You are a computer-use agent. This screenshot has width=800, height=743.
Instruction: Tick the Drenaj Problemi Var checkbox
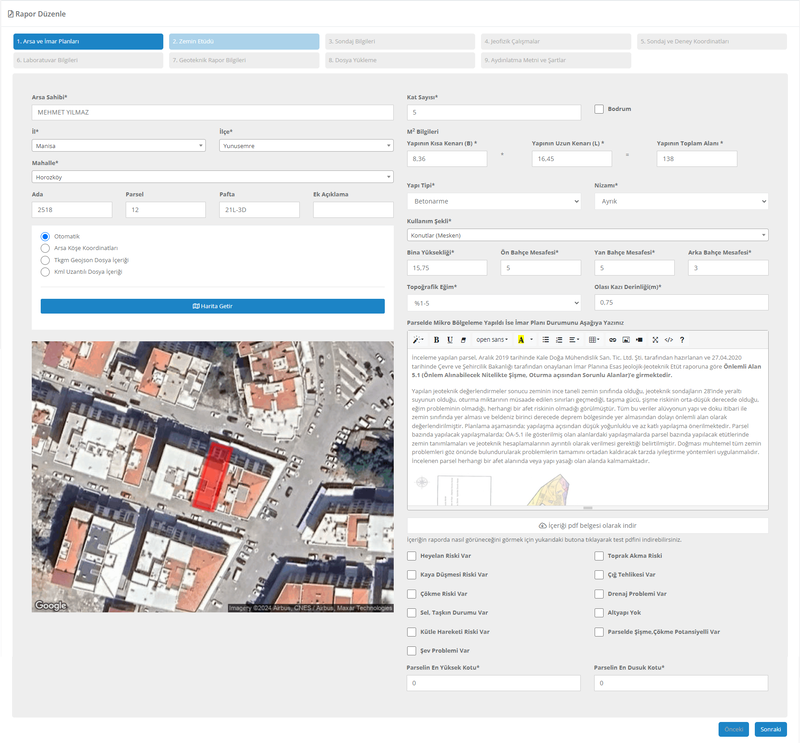point(599,593)
